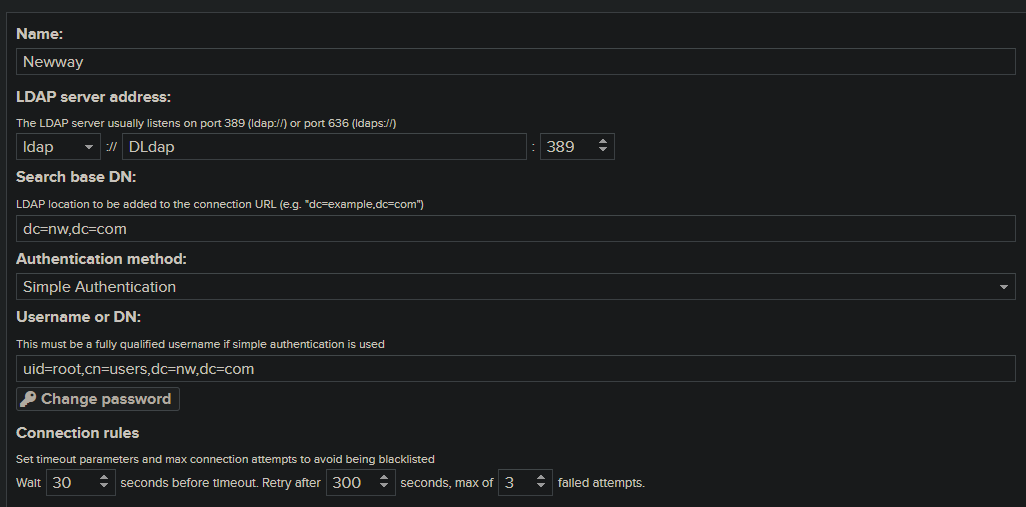
Task: Increase the max failed attempts
Action: [x=541, y=477]
